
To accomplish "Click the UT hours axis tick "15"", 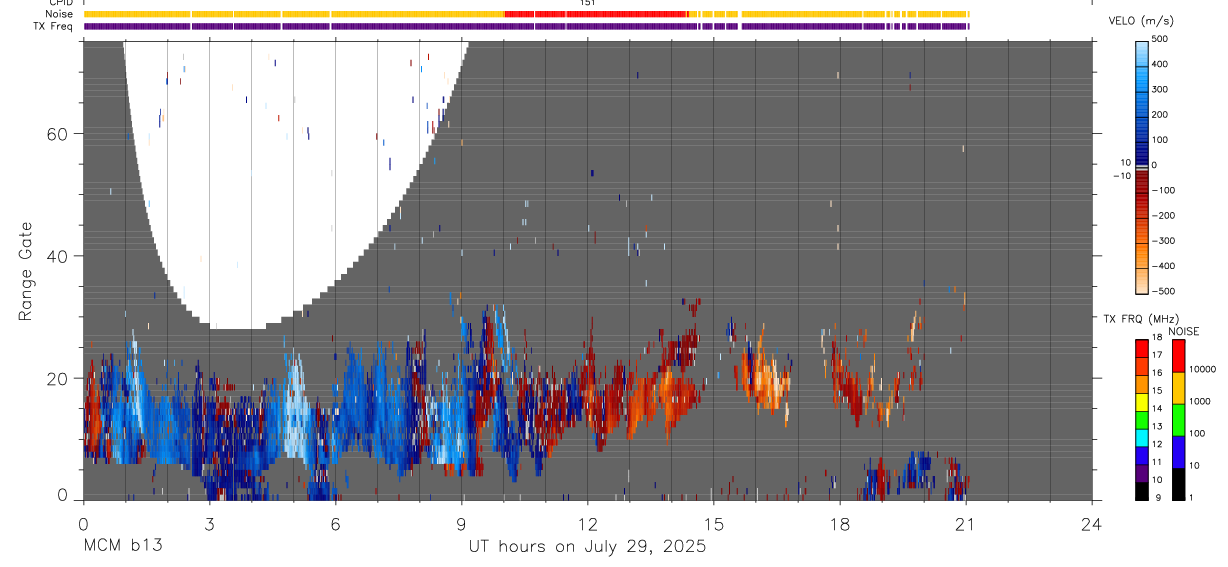I will click(x=714, y=524).
